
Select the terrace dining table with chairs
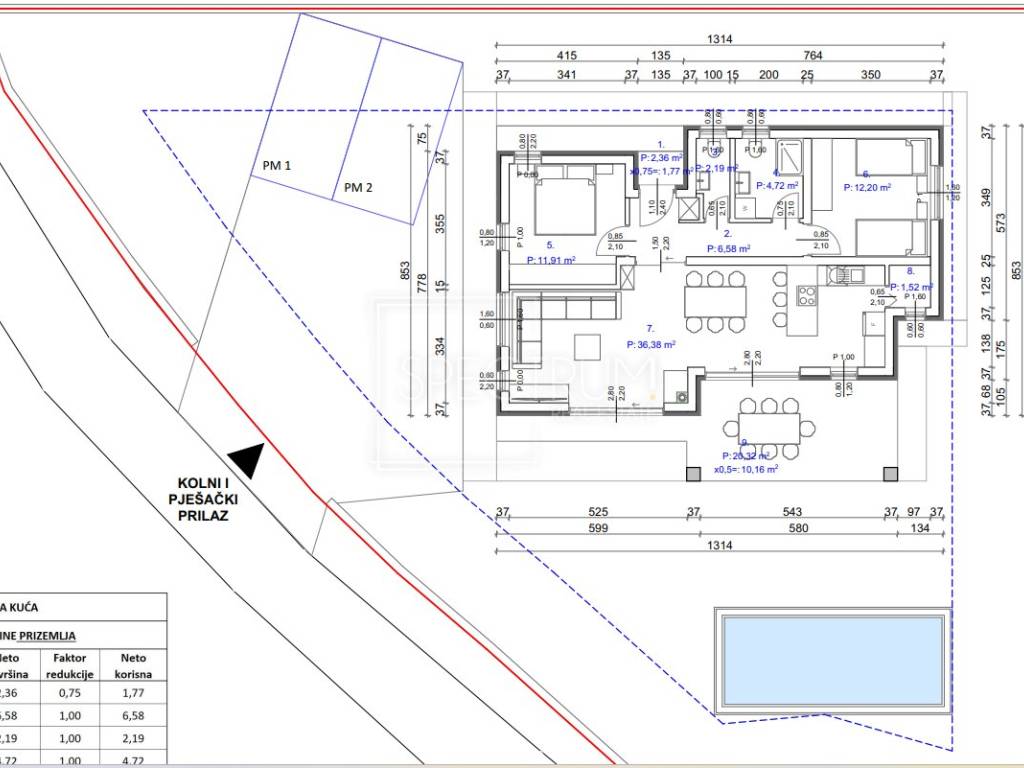[x=770, y=426]
